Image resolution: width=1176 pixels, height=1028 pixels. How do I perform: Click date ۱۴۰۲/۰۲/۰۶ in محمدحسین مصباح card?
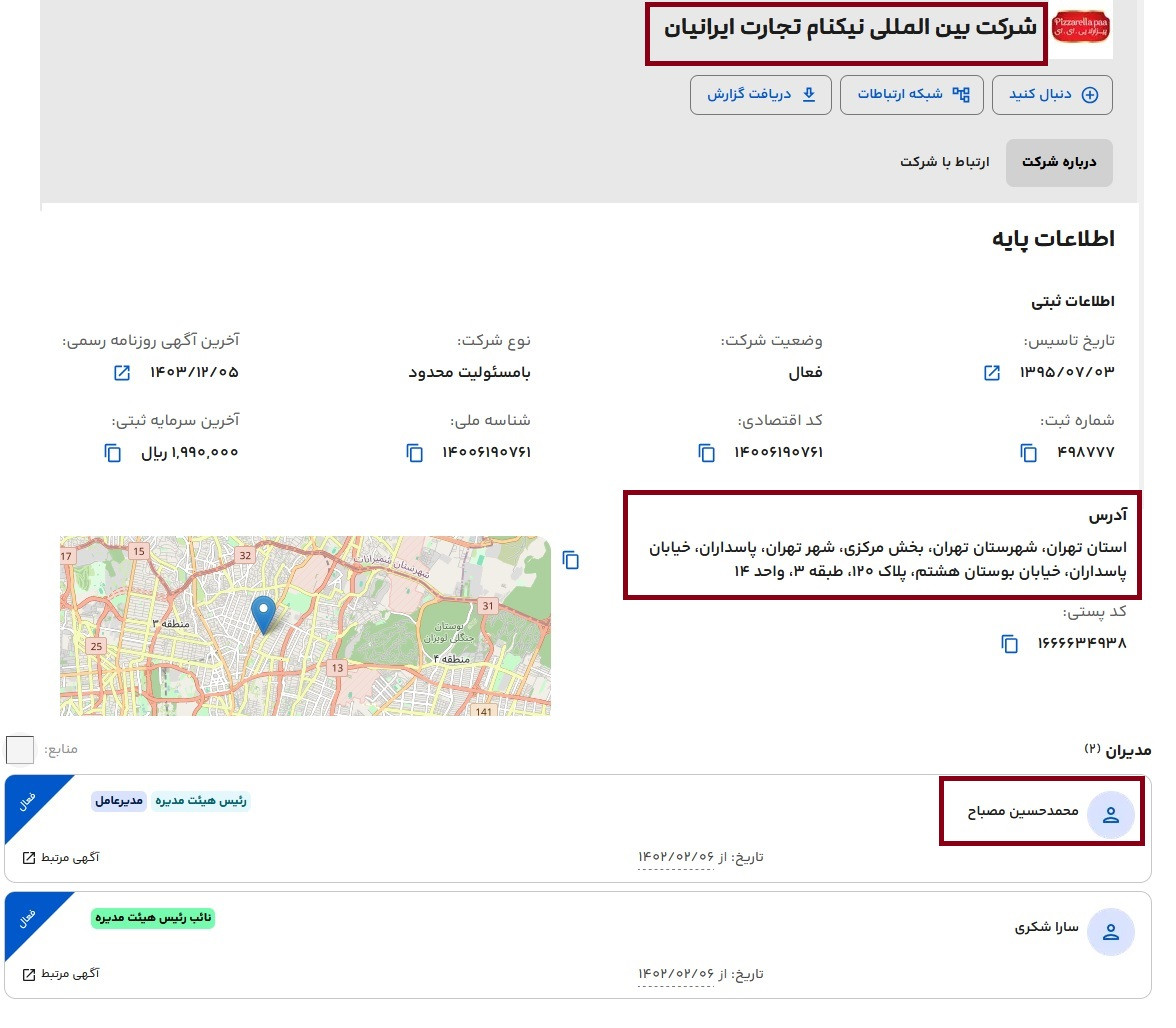(x=676, y=857)
